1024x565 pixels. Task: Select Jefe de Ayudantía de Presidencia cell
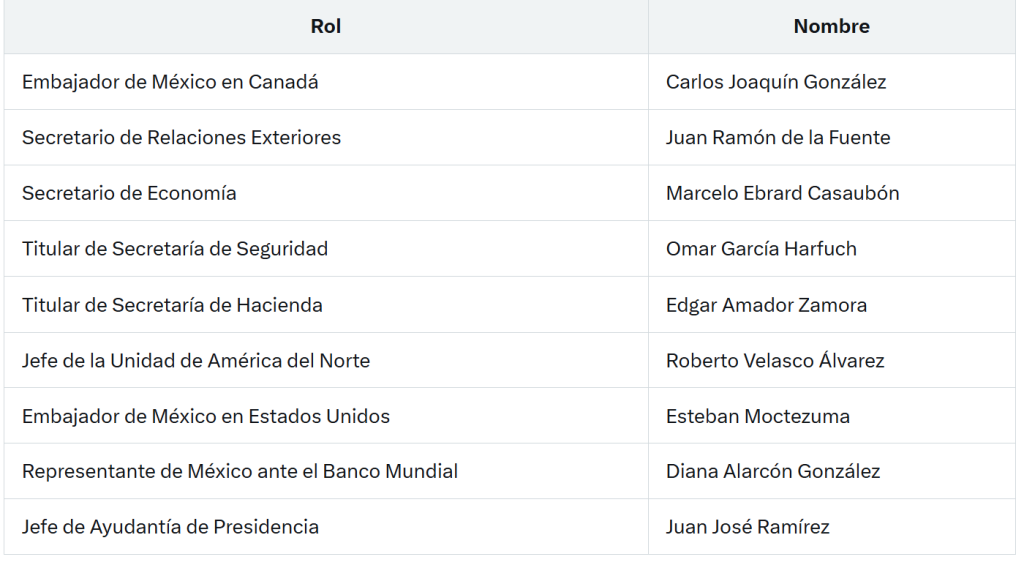(170, 527)
